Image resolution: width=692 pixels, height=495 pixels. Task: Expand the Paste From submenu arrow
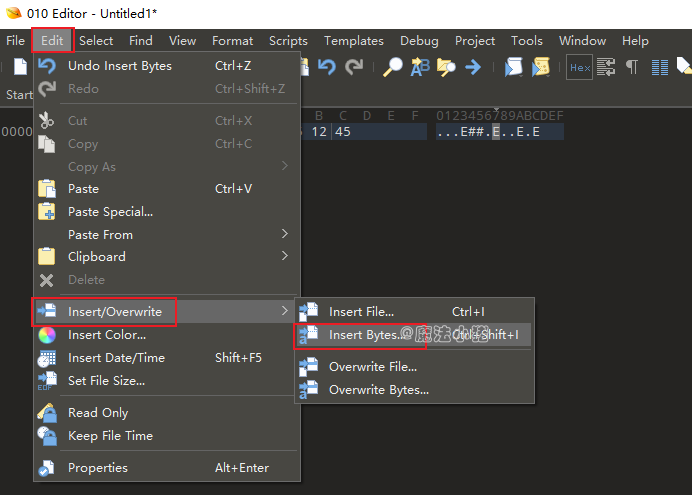click(x=285, y=234)
